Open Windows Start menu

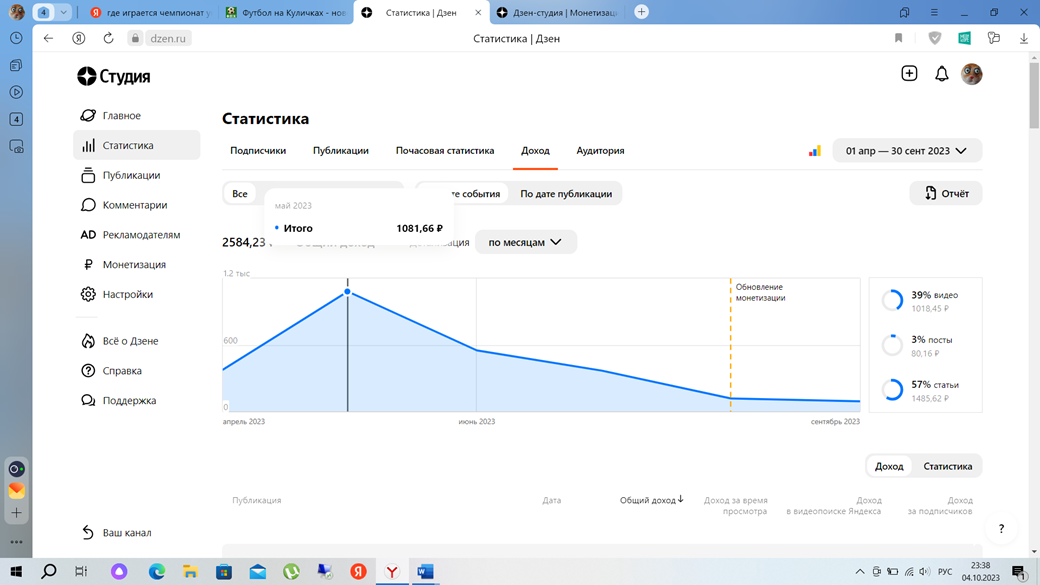point(16,572)
